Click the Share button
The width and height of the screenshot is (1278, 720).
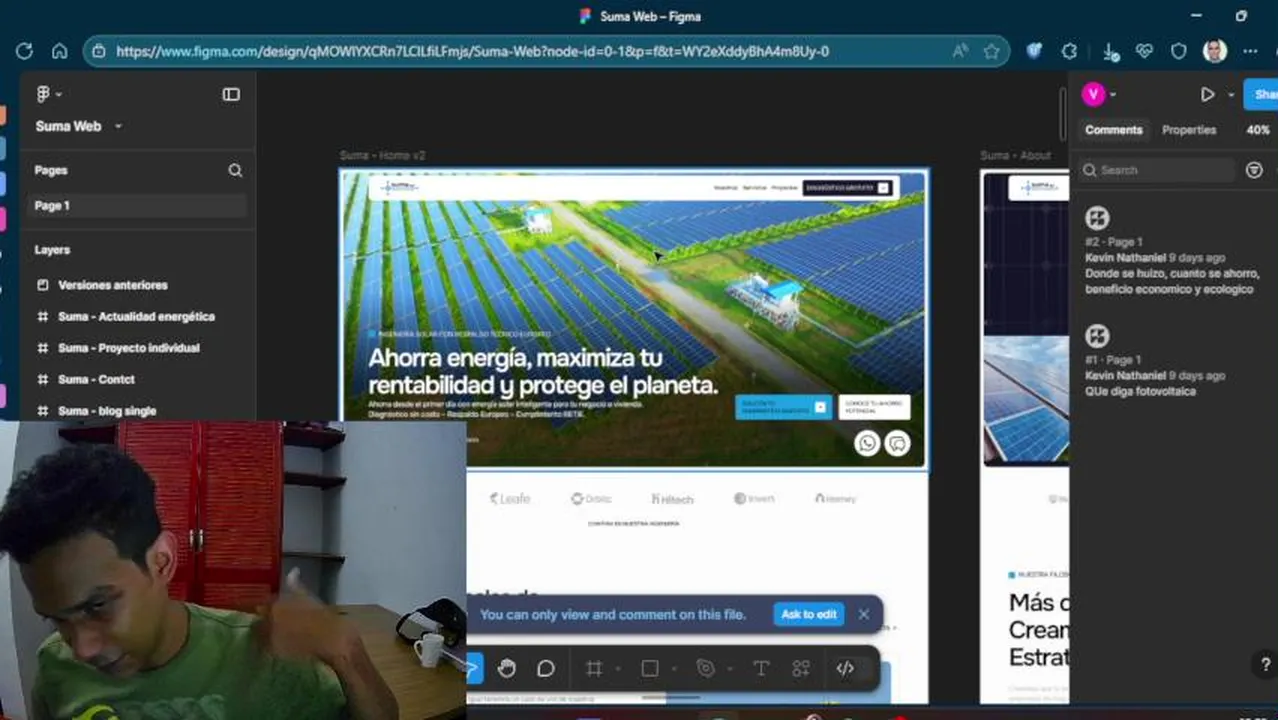pyautogui.click(x=1261, y=94)
